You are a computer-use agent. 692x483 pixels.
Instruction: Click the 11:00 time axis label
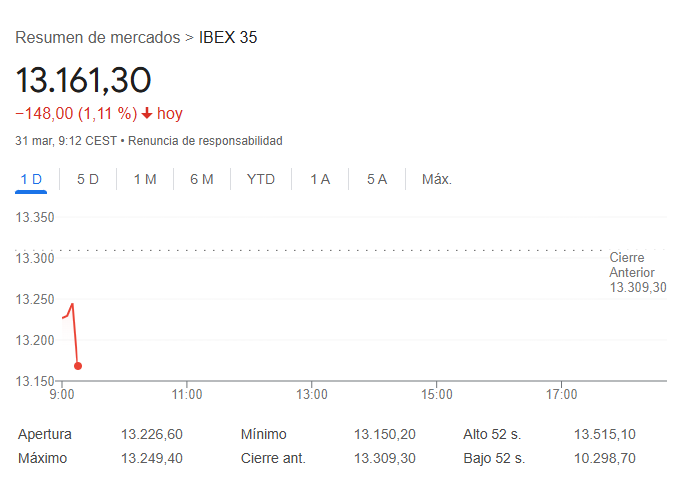187,394
